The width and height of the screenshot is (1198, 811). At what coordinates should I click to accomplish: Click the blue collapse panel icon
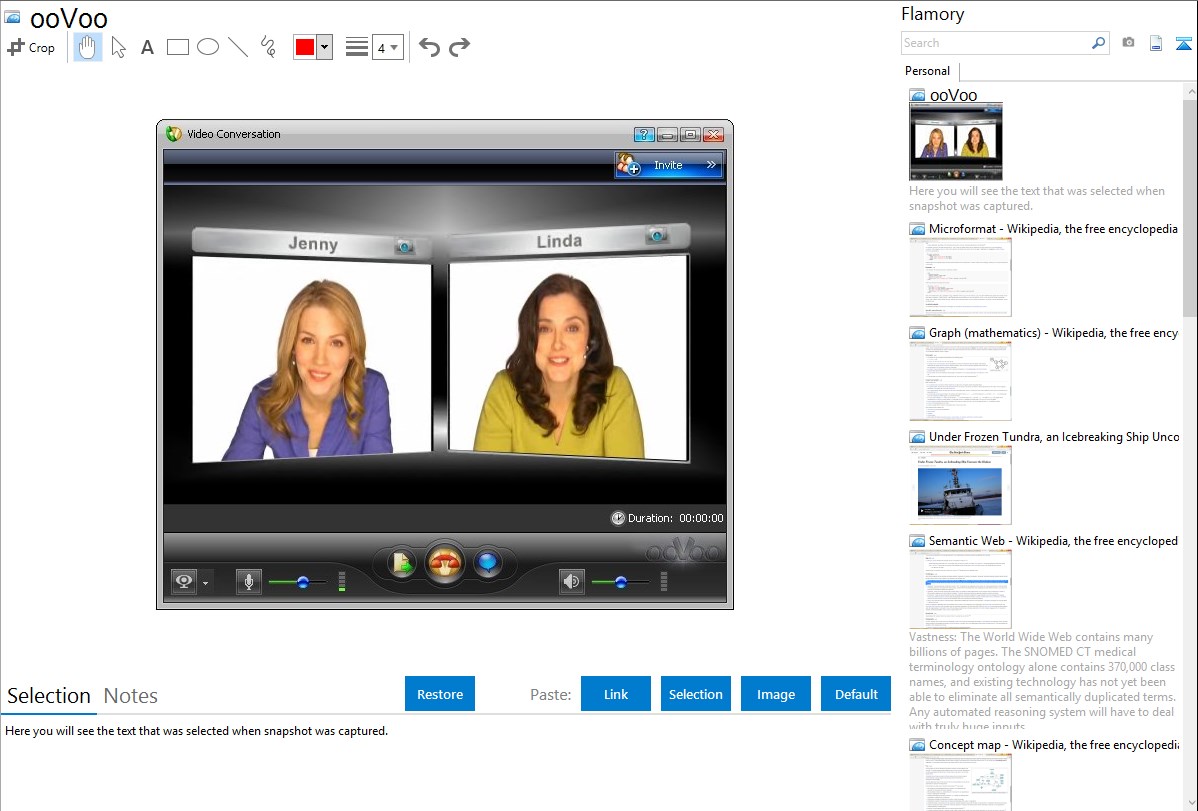tap(1183, 43)
